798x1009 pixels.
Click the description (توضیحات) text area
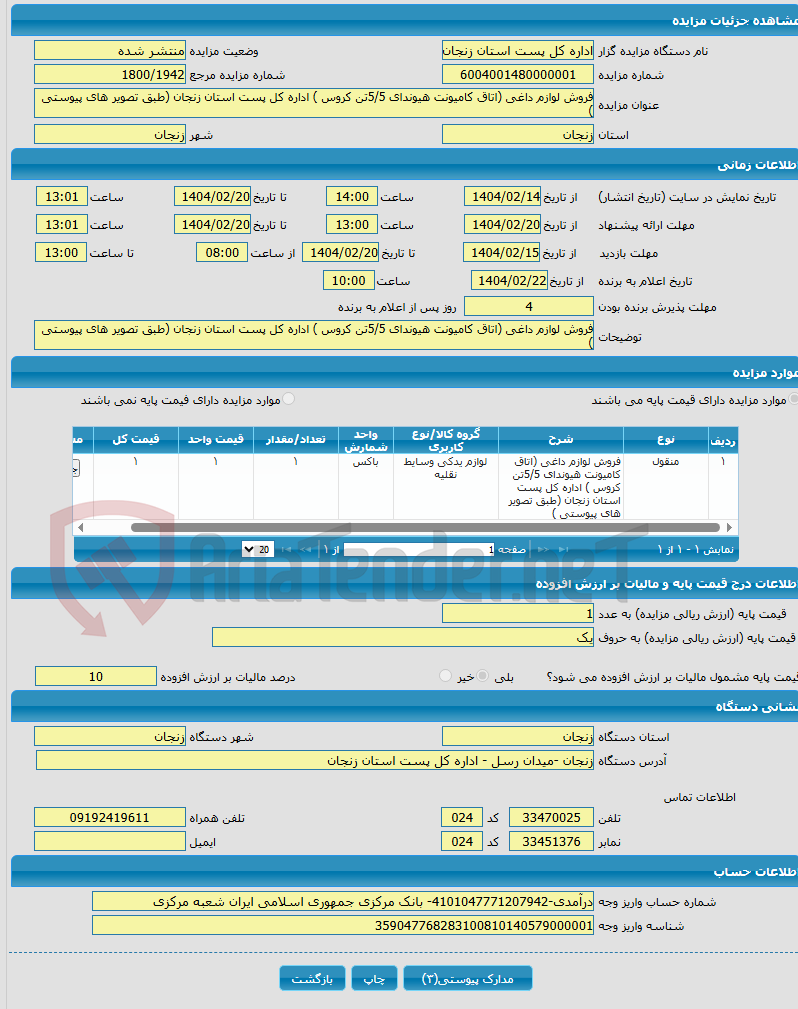(314, 335)
